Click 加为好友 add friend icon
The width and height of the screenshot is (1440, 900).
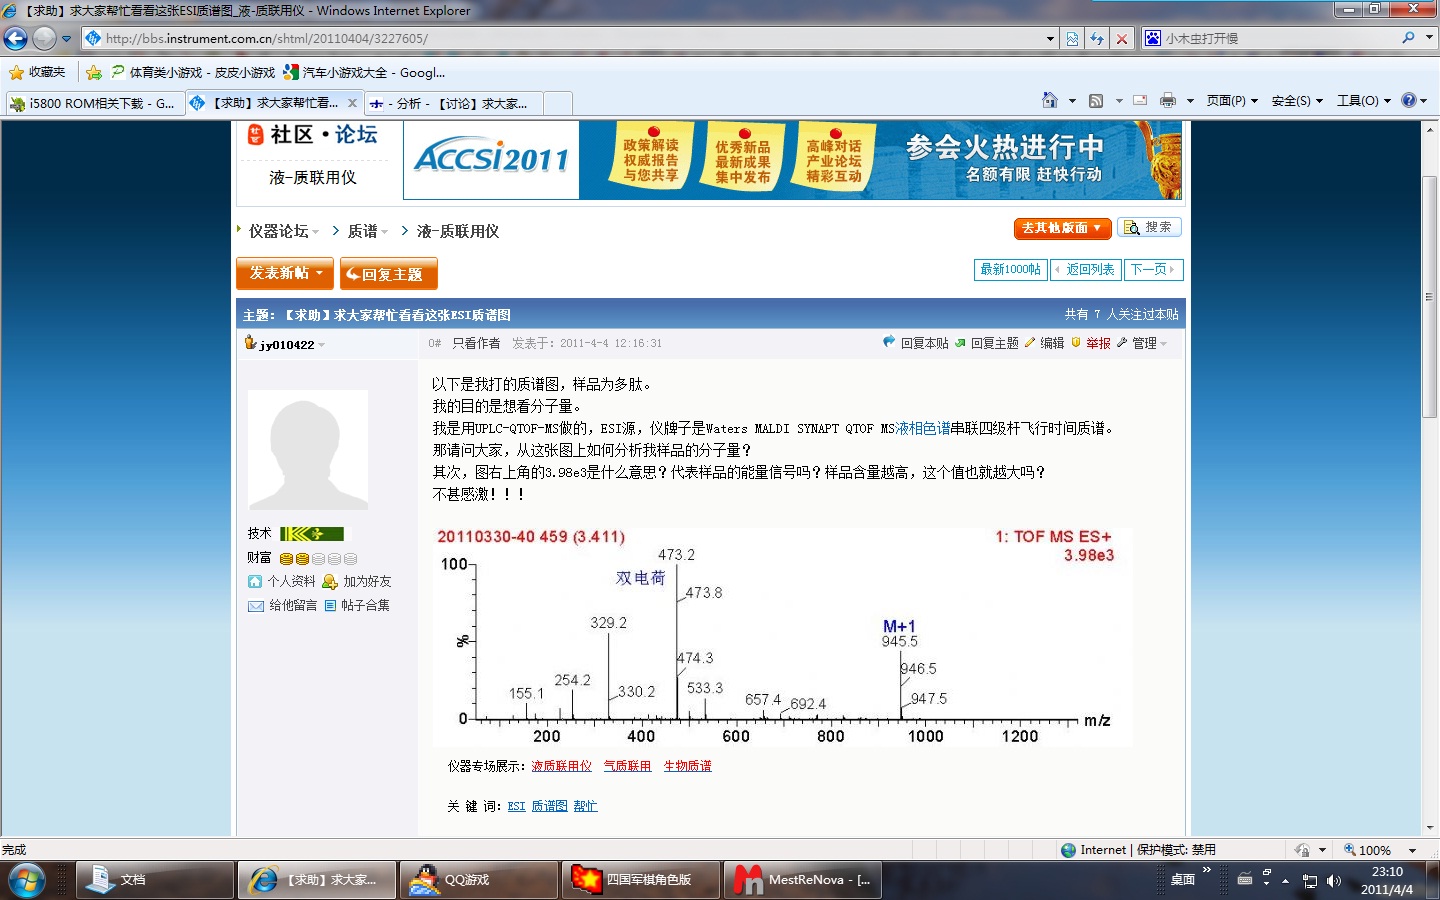(x=330, y=581)
